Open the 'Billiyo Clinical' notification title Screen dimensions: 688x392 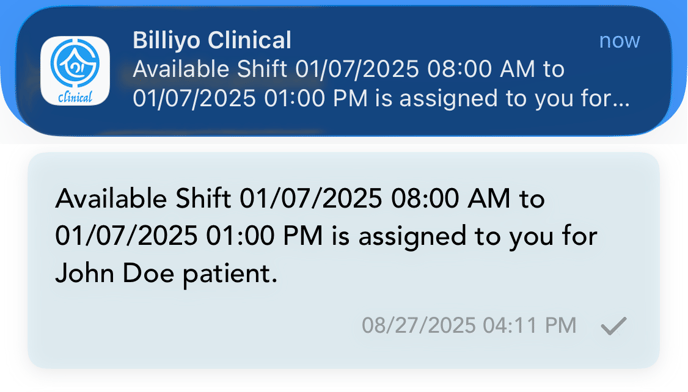[212, 40]
